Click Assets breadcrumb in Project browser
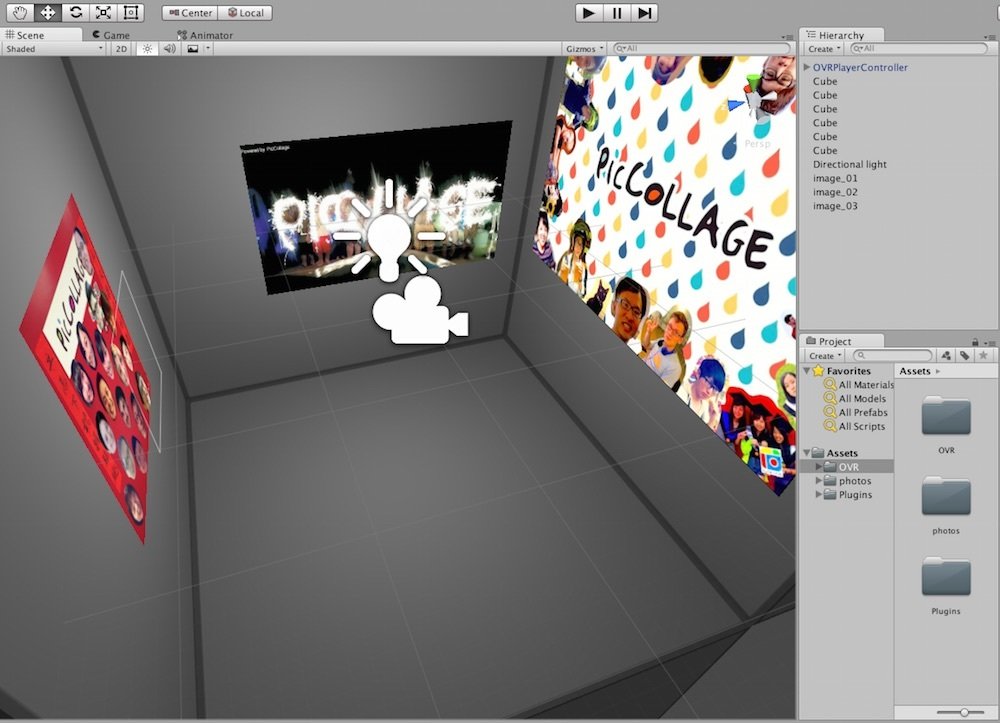 [x=915, y=371]
